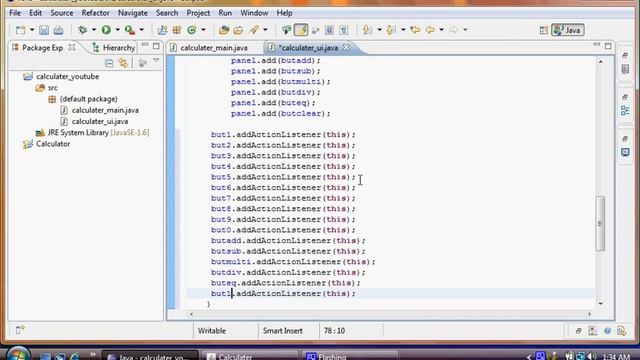Switch to calculater_main.java editor tab
The width and height of the screenshot is (640, 360).
tap(214, 48)
